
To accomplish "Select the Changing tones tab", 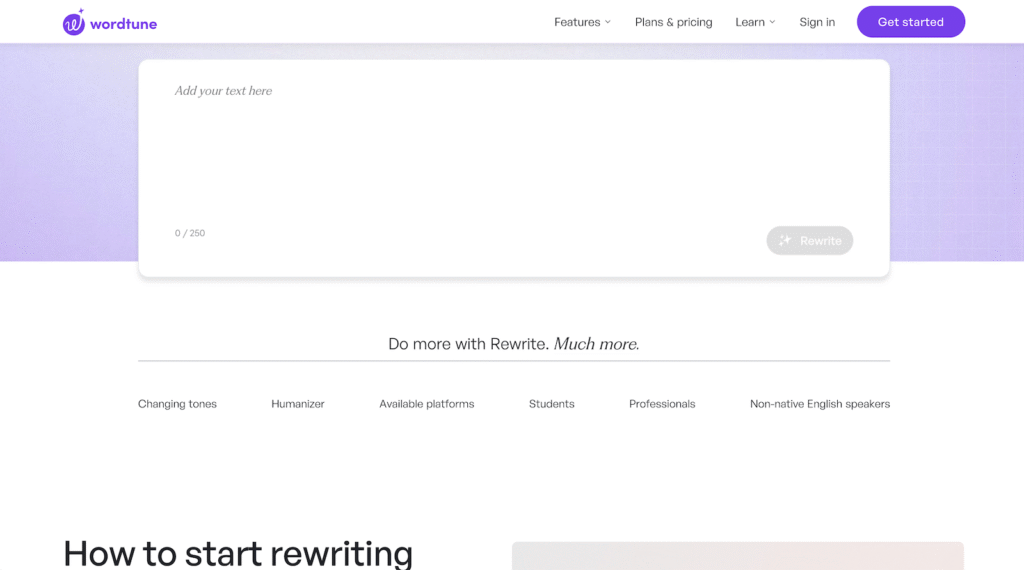I will (x=177, y=404).
